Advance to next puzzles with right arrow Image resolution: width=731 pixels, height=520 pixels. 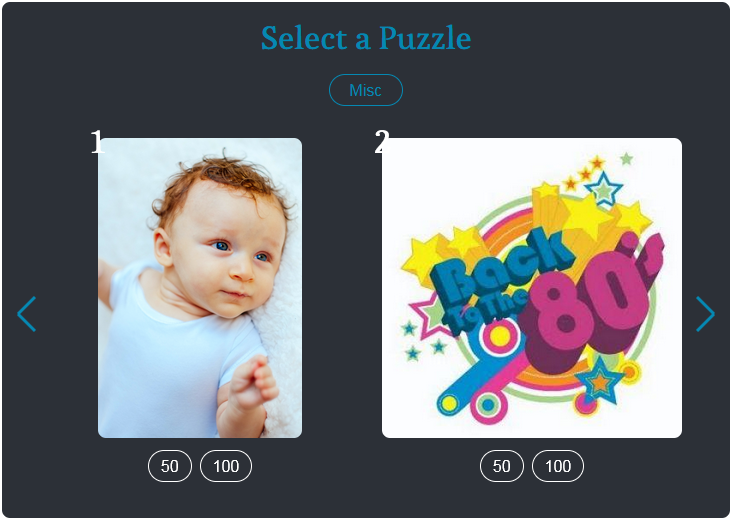coord(705,314)
